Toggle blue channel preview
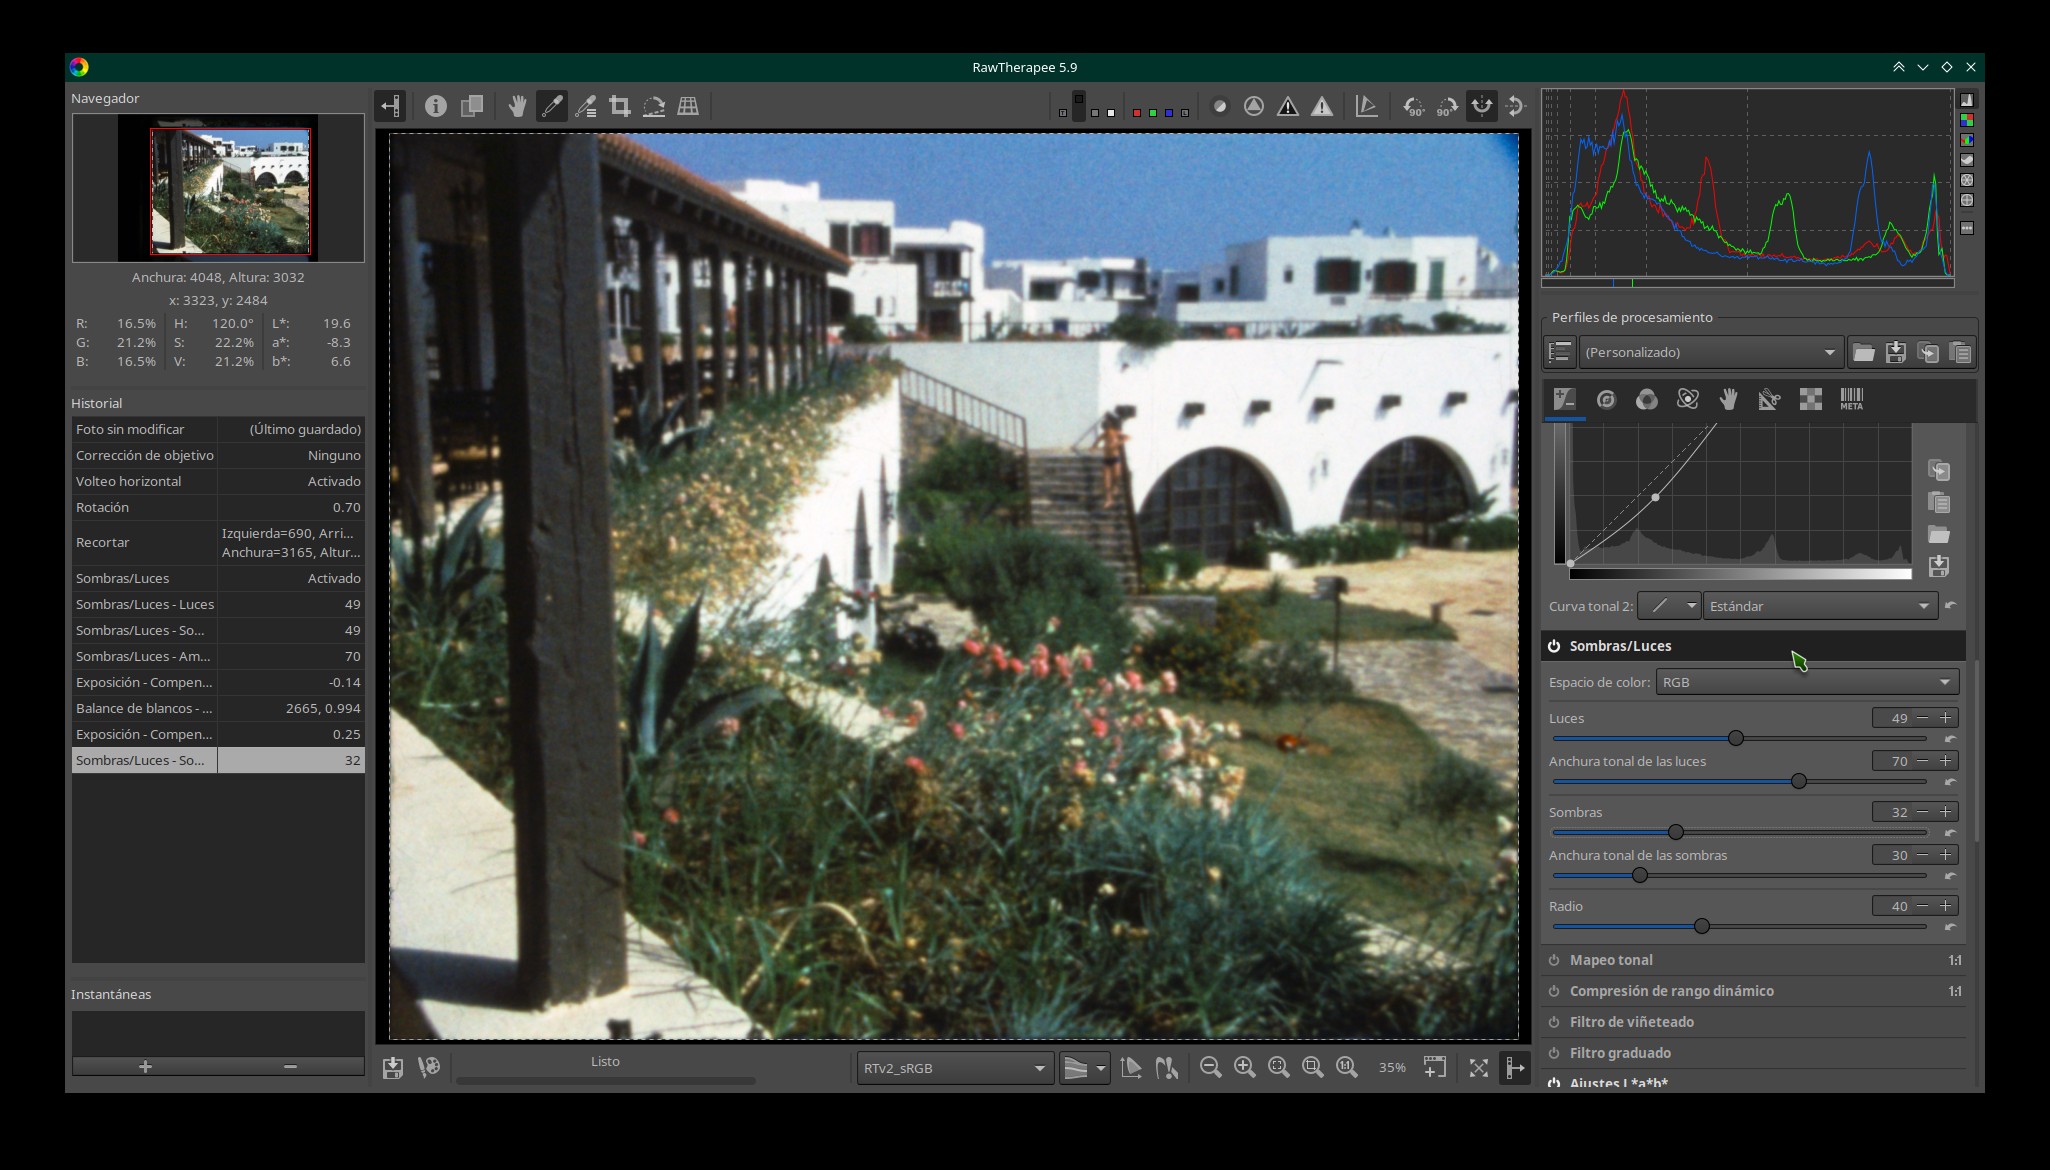Image resolution: width=2050 pixels, height=1170 pixels. [x=1168, y=113]
